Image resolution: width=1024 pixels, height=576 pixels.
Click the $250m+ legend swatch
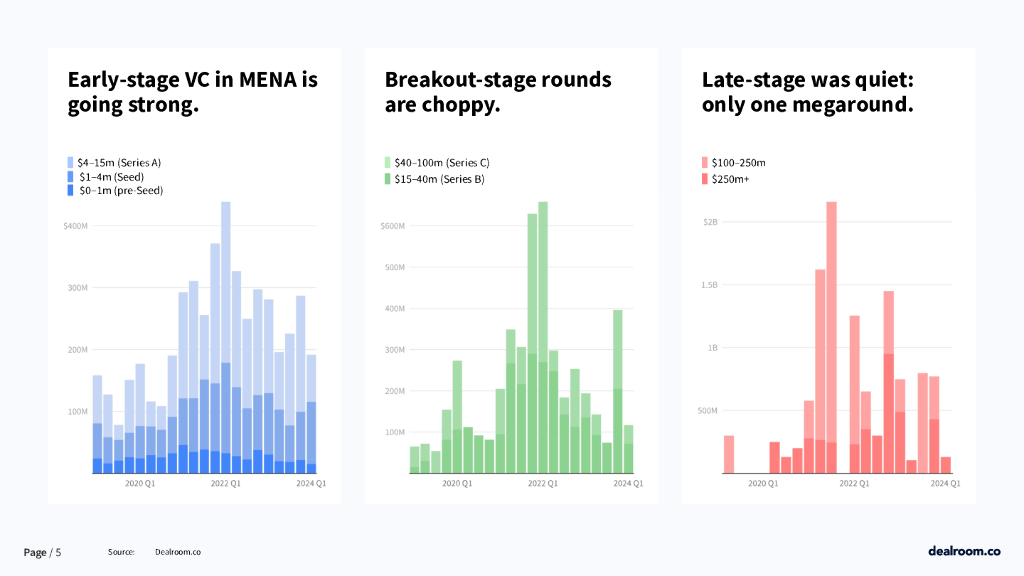(705, 176)
